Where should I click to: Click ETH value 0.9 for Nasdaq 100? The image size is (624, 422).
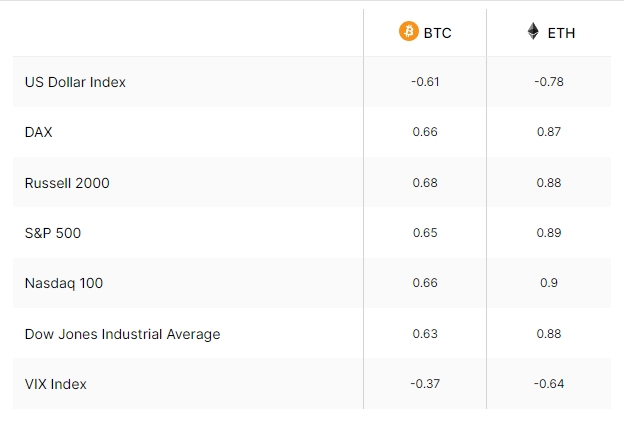coord(549,283)
